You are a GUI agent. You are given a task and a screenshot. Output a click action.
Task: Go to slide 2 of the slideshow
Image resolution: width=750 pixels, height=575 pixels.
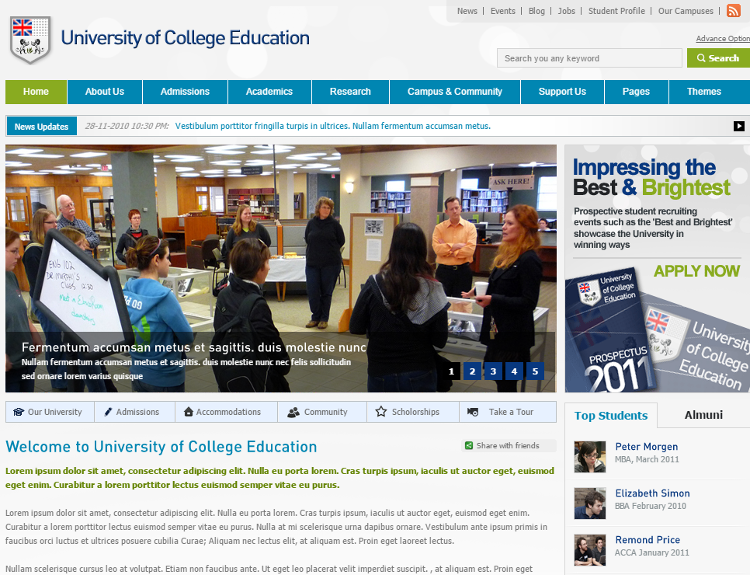pos(472,371)
